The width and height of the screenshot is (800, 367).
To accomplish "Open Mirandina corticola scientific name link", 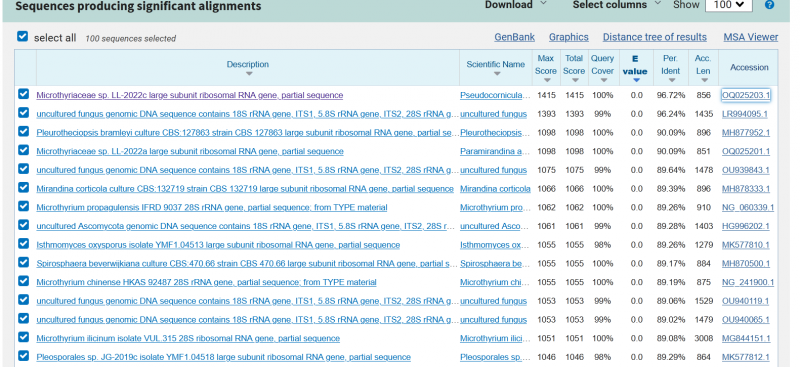I will tap(495, 189).
